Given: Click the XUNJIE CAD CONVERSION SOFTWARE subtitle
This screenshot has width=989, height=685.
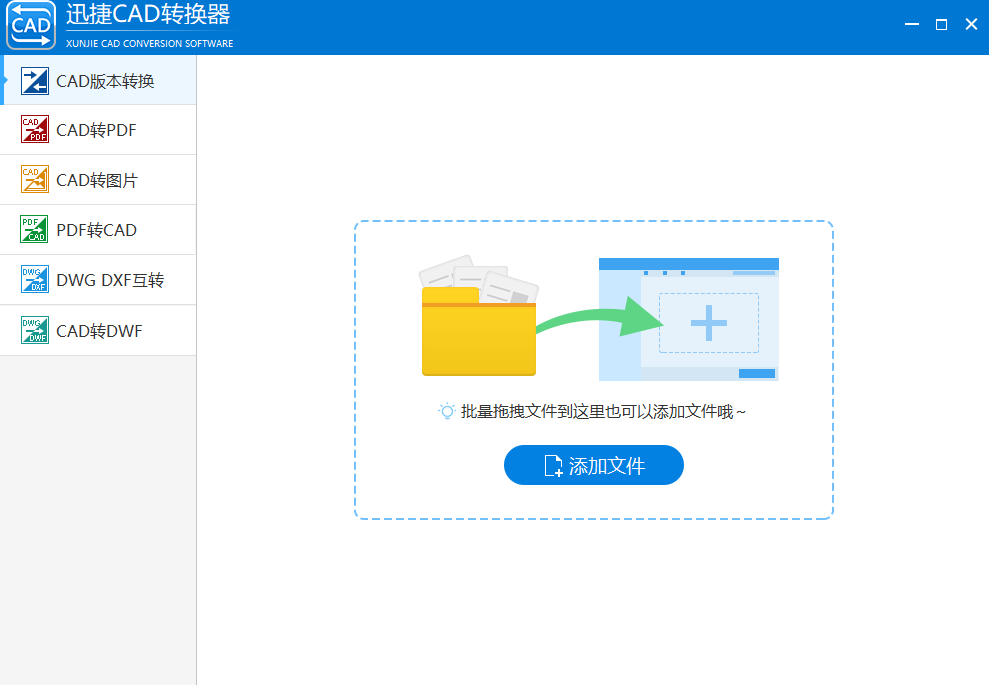Looking at the screenshot, I should [149, 43].
